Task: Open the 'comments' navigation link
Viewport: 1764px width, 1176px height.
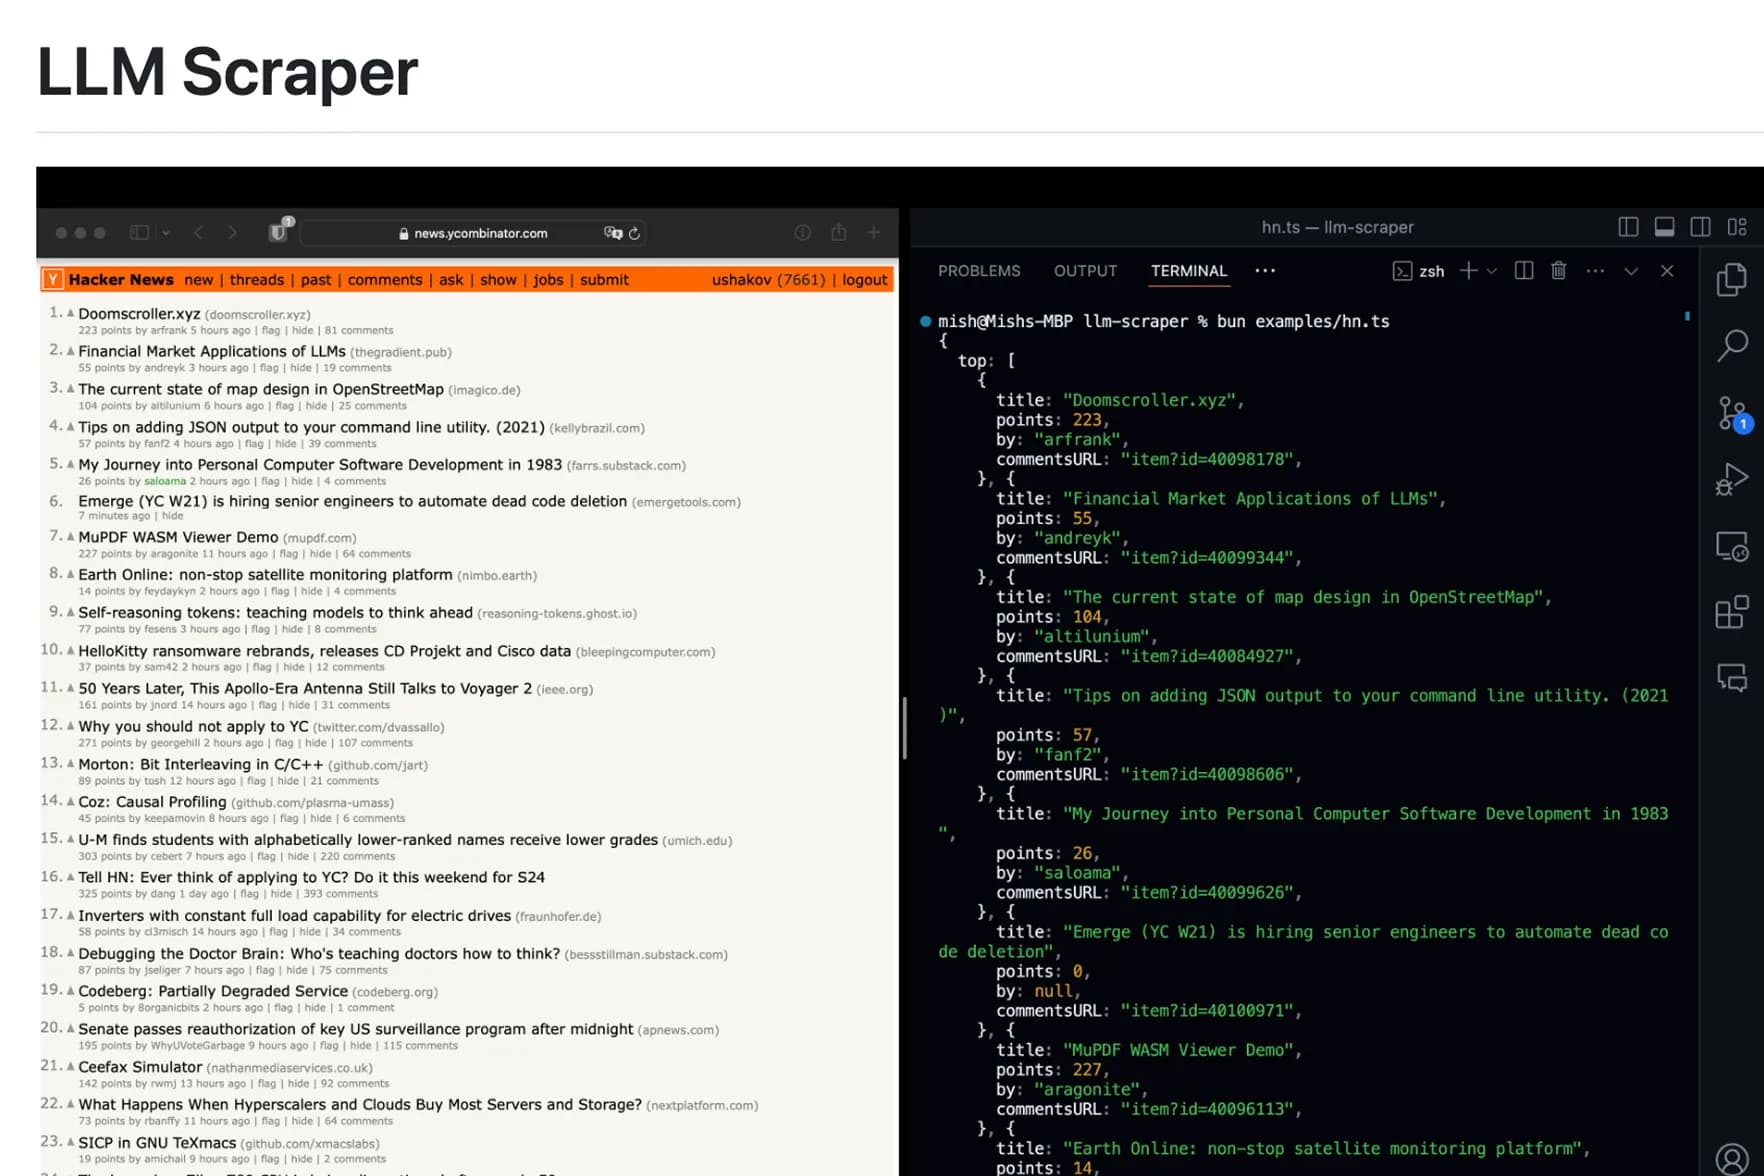Action: (385, 280)
